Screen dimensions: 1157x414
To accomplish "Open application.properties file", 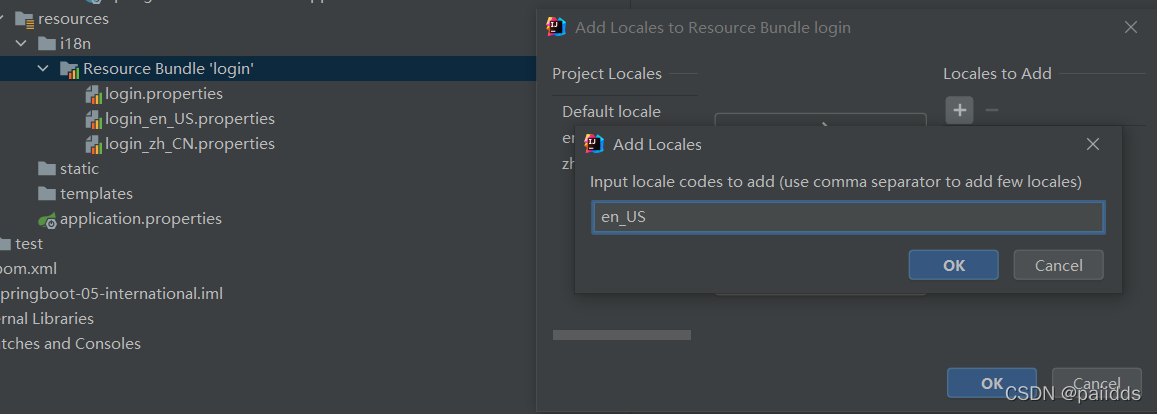I will pyautogui.click(x=141, y=219).
